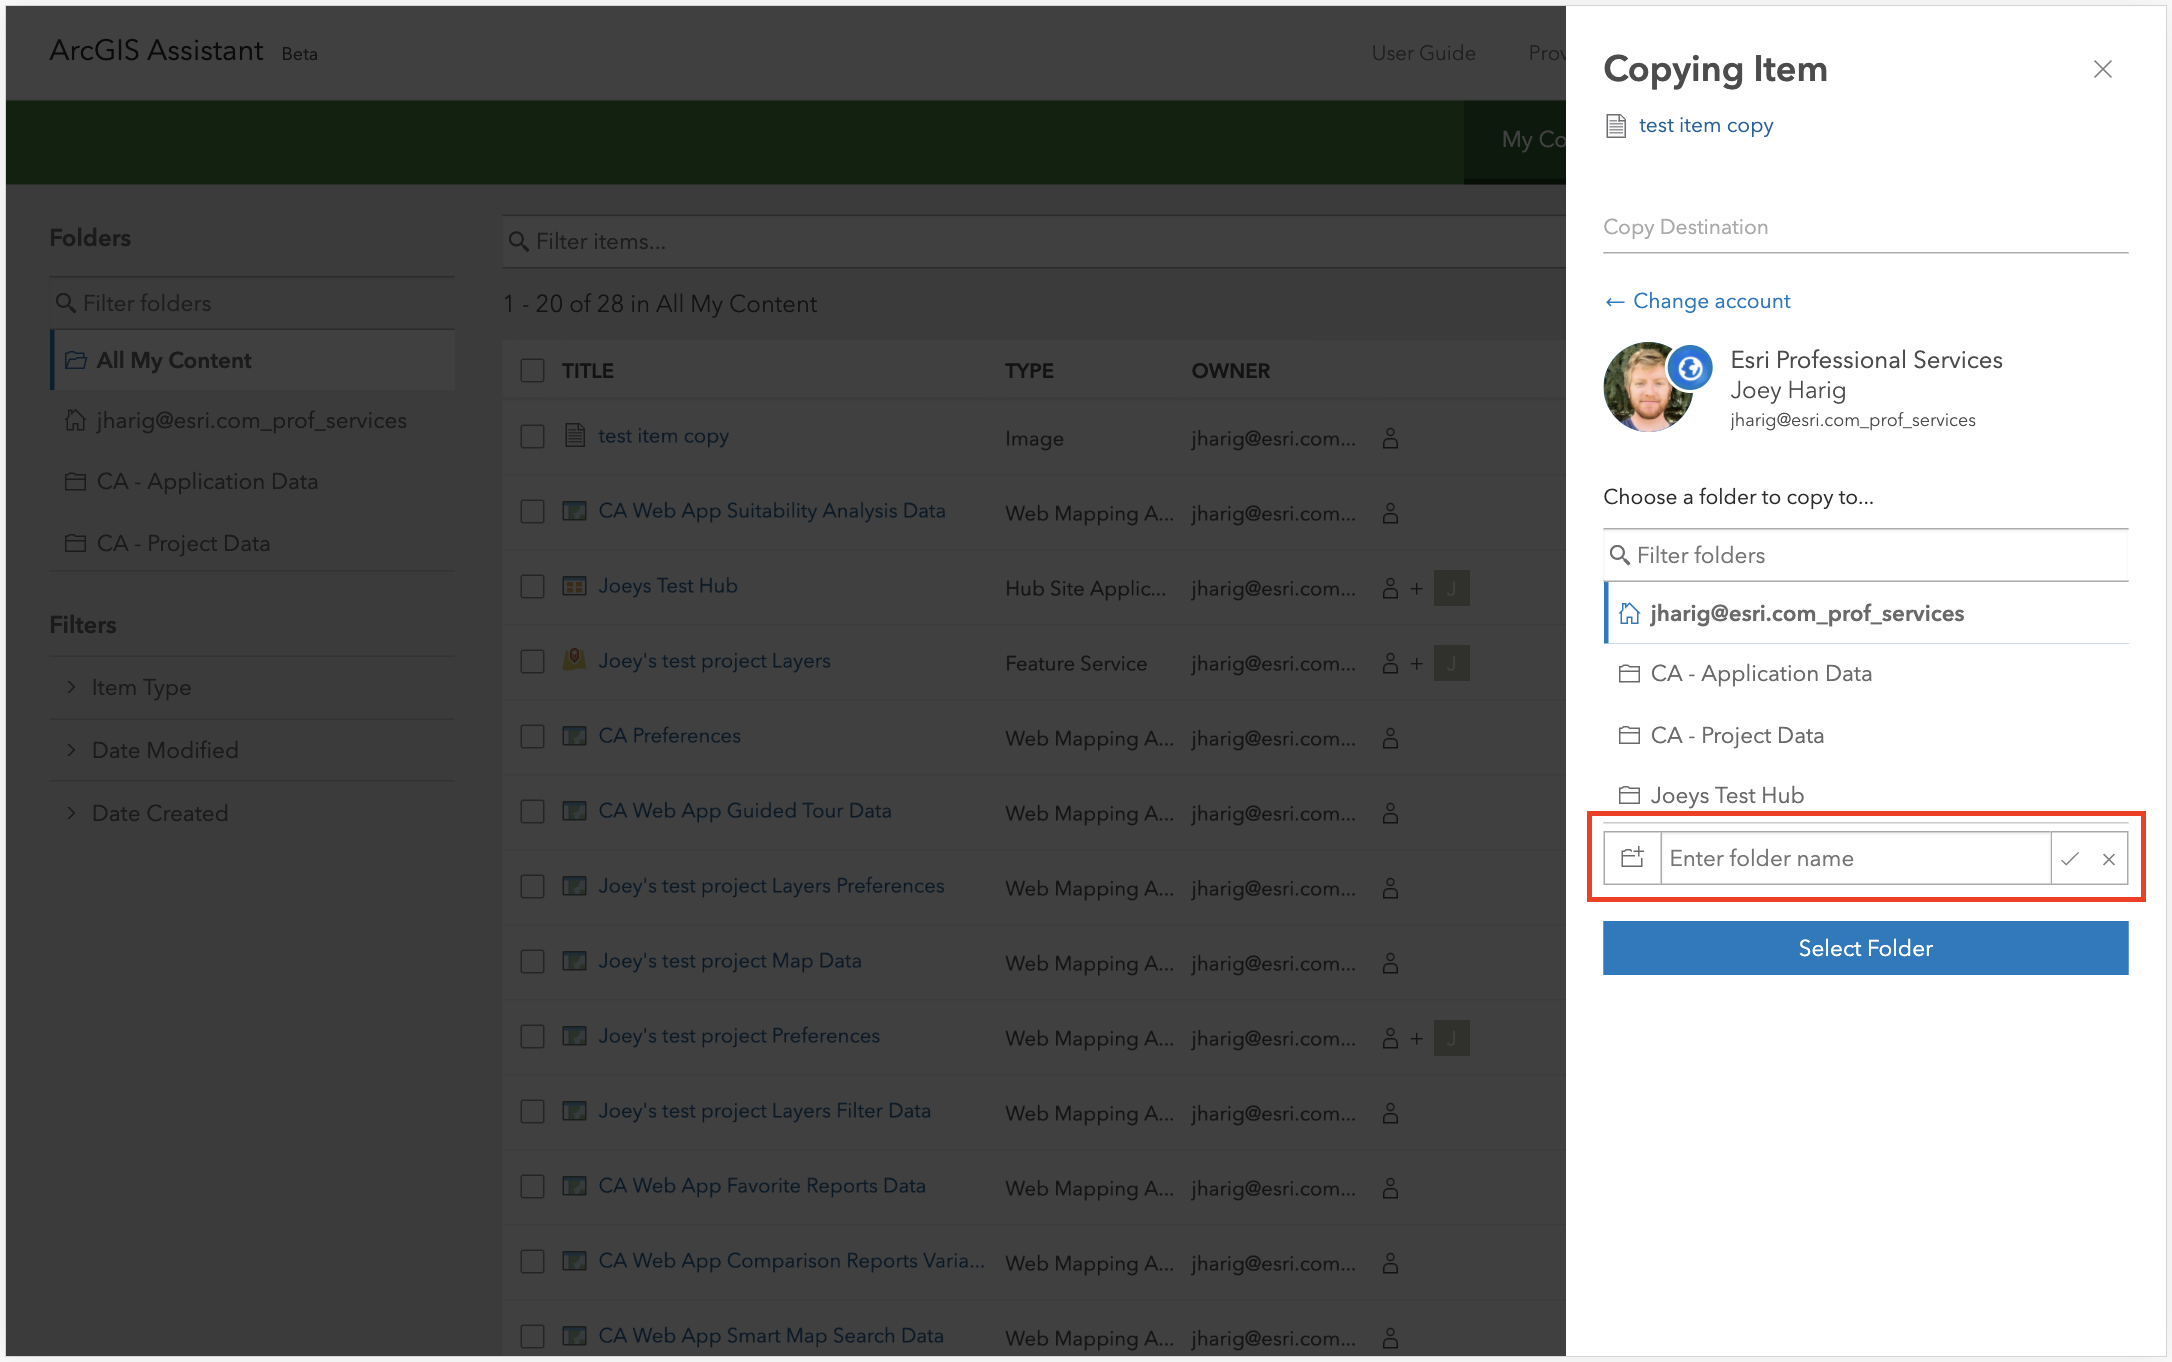Cancel new folder creation with X icon
This screenshot has width=2172, height=1362.
pyautogui.click(x=2108, y=859)
